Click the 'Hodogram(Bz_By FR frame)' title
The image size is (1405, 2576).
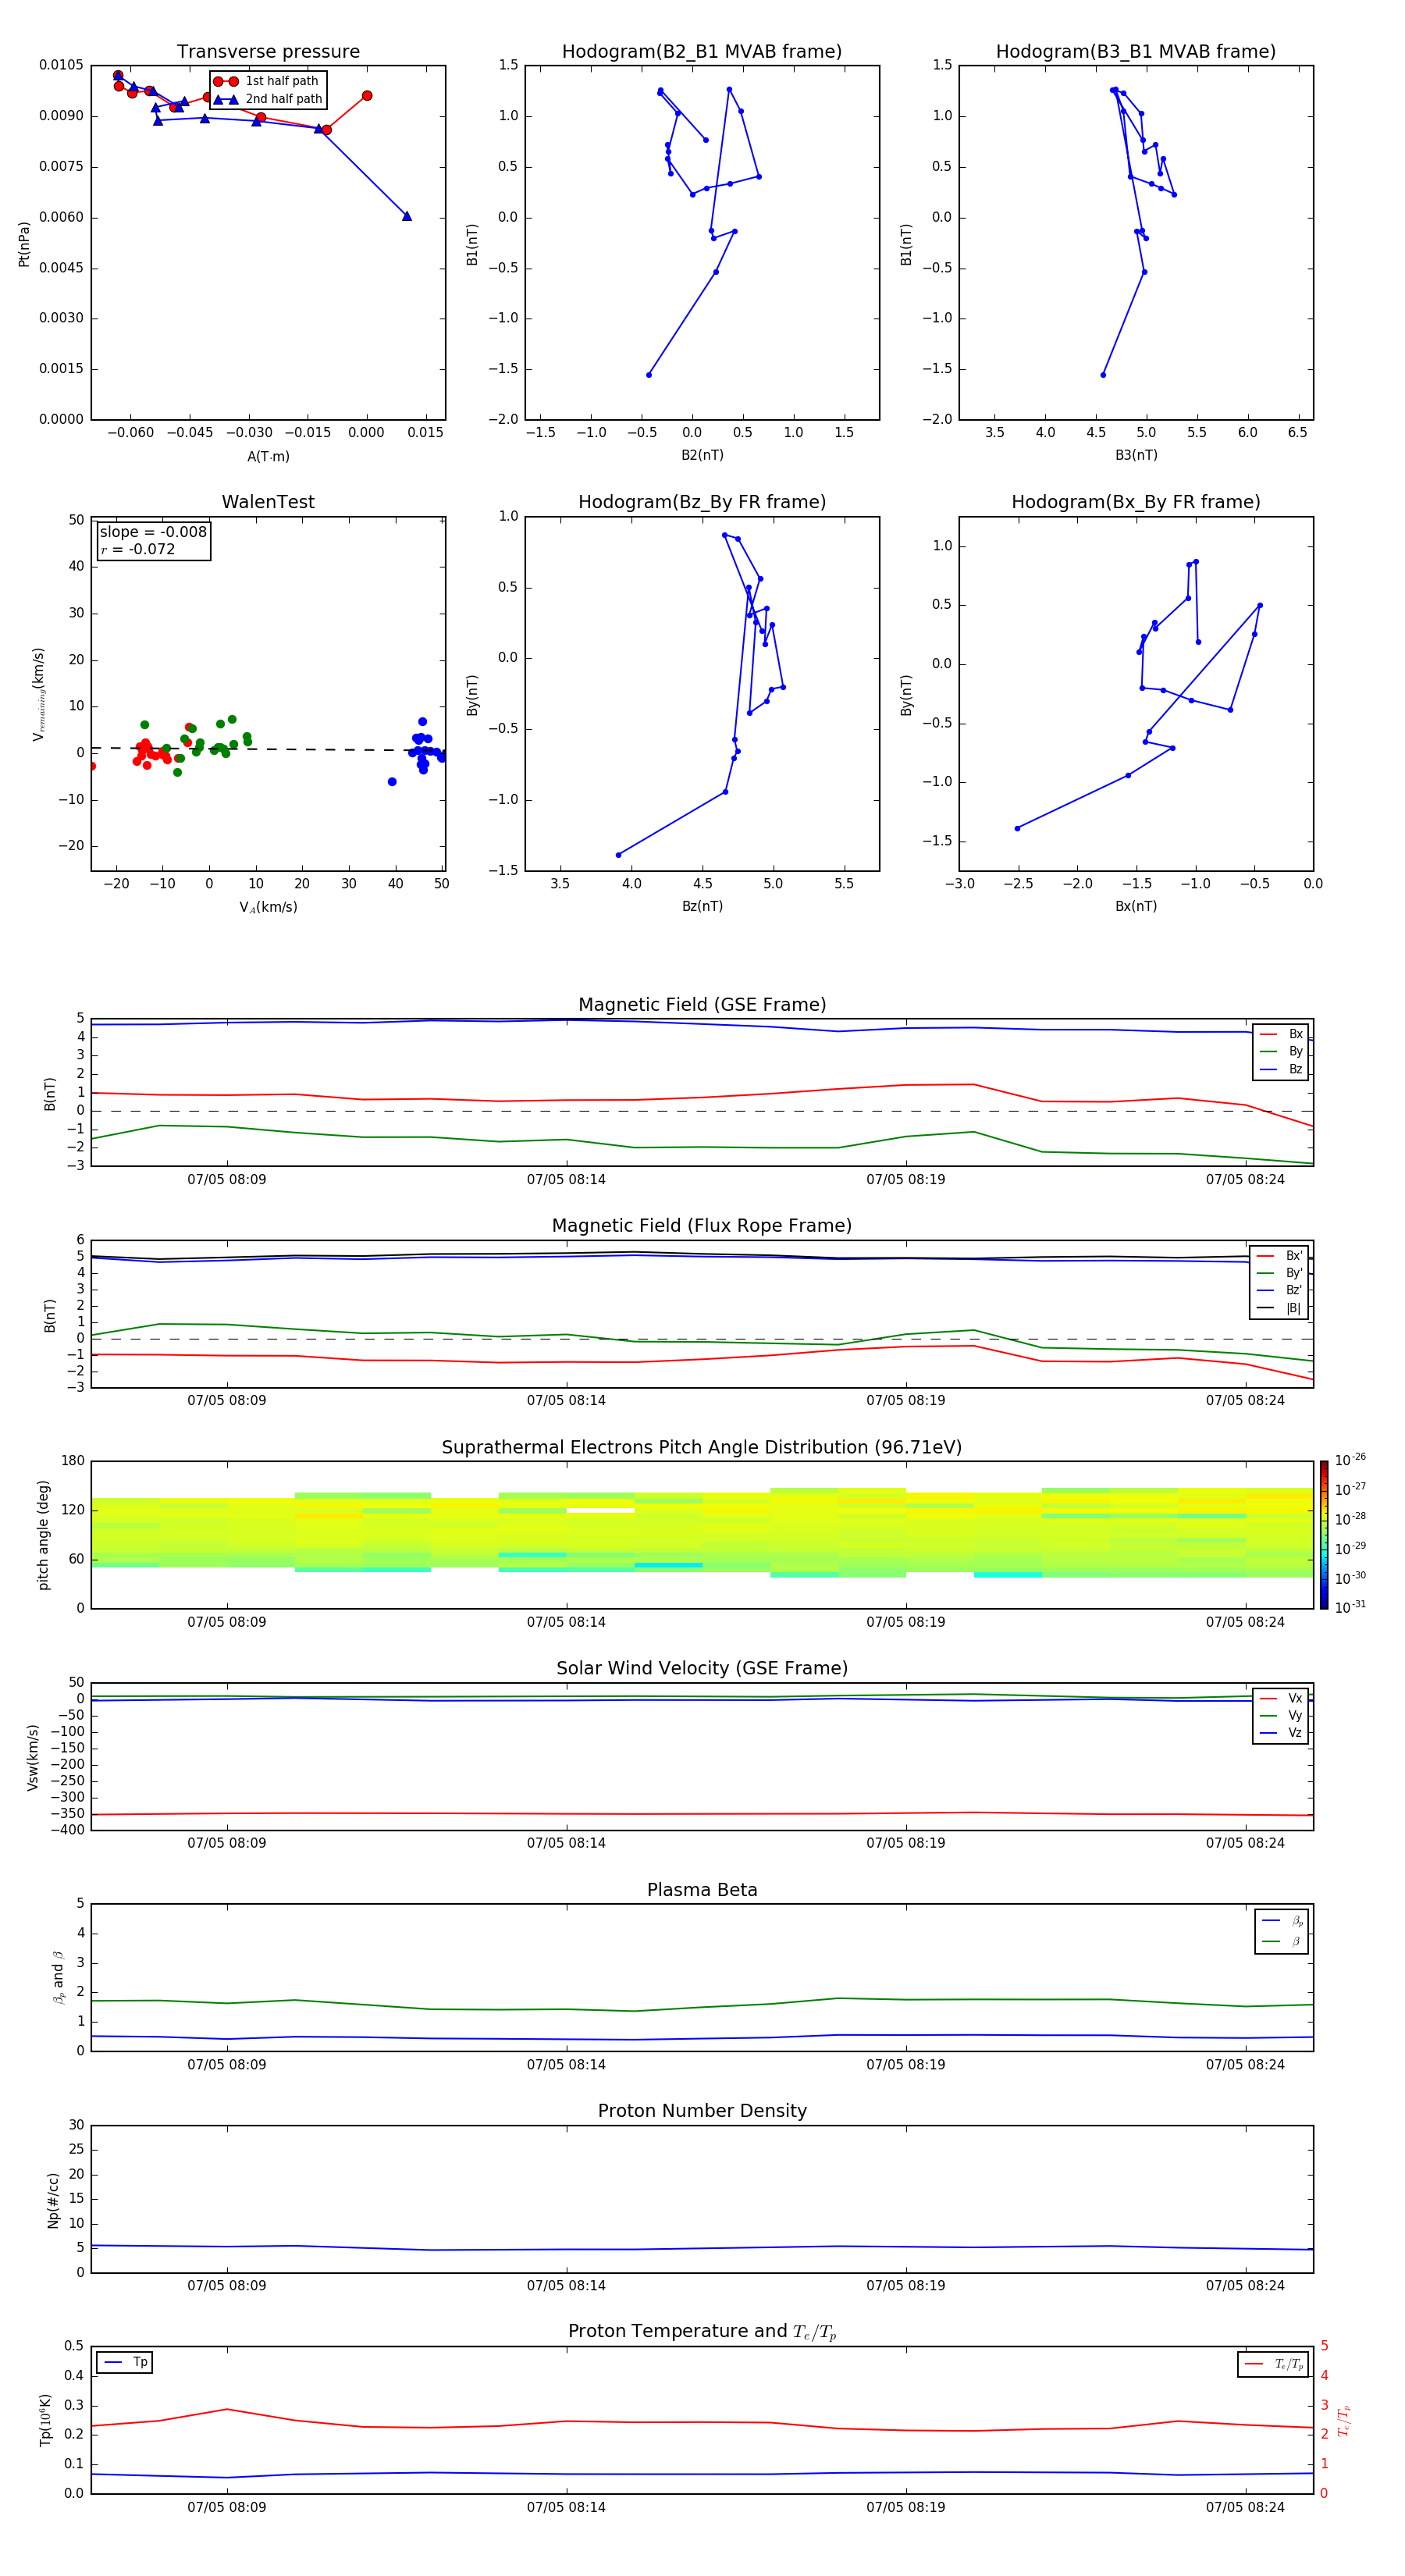702,502
